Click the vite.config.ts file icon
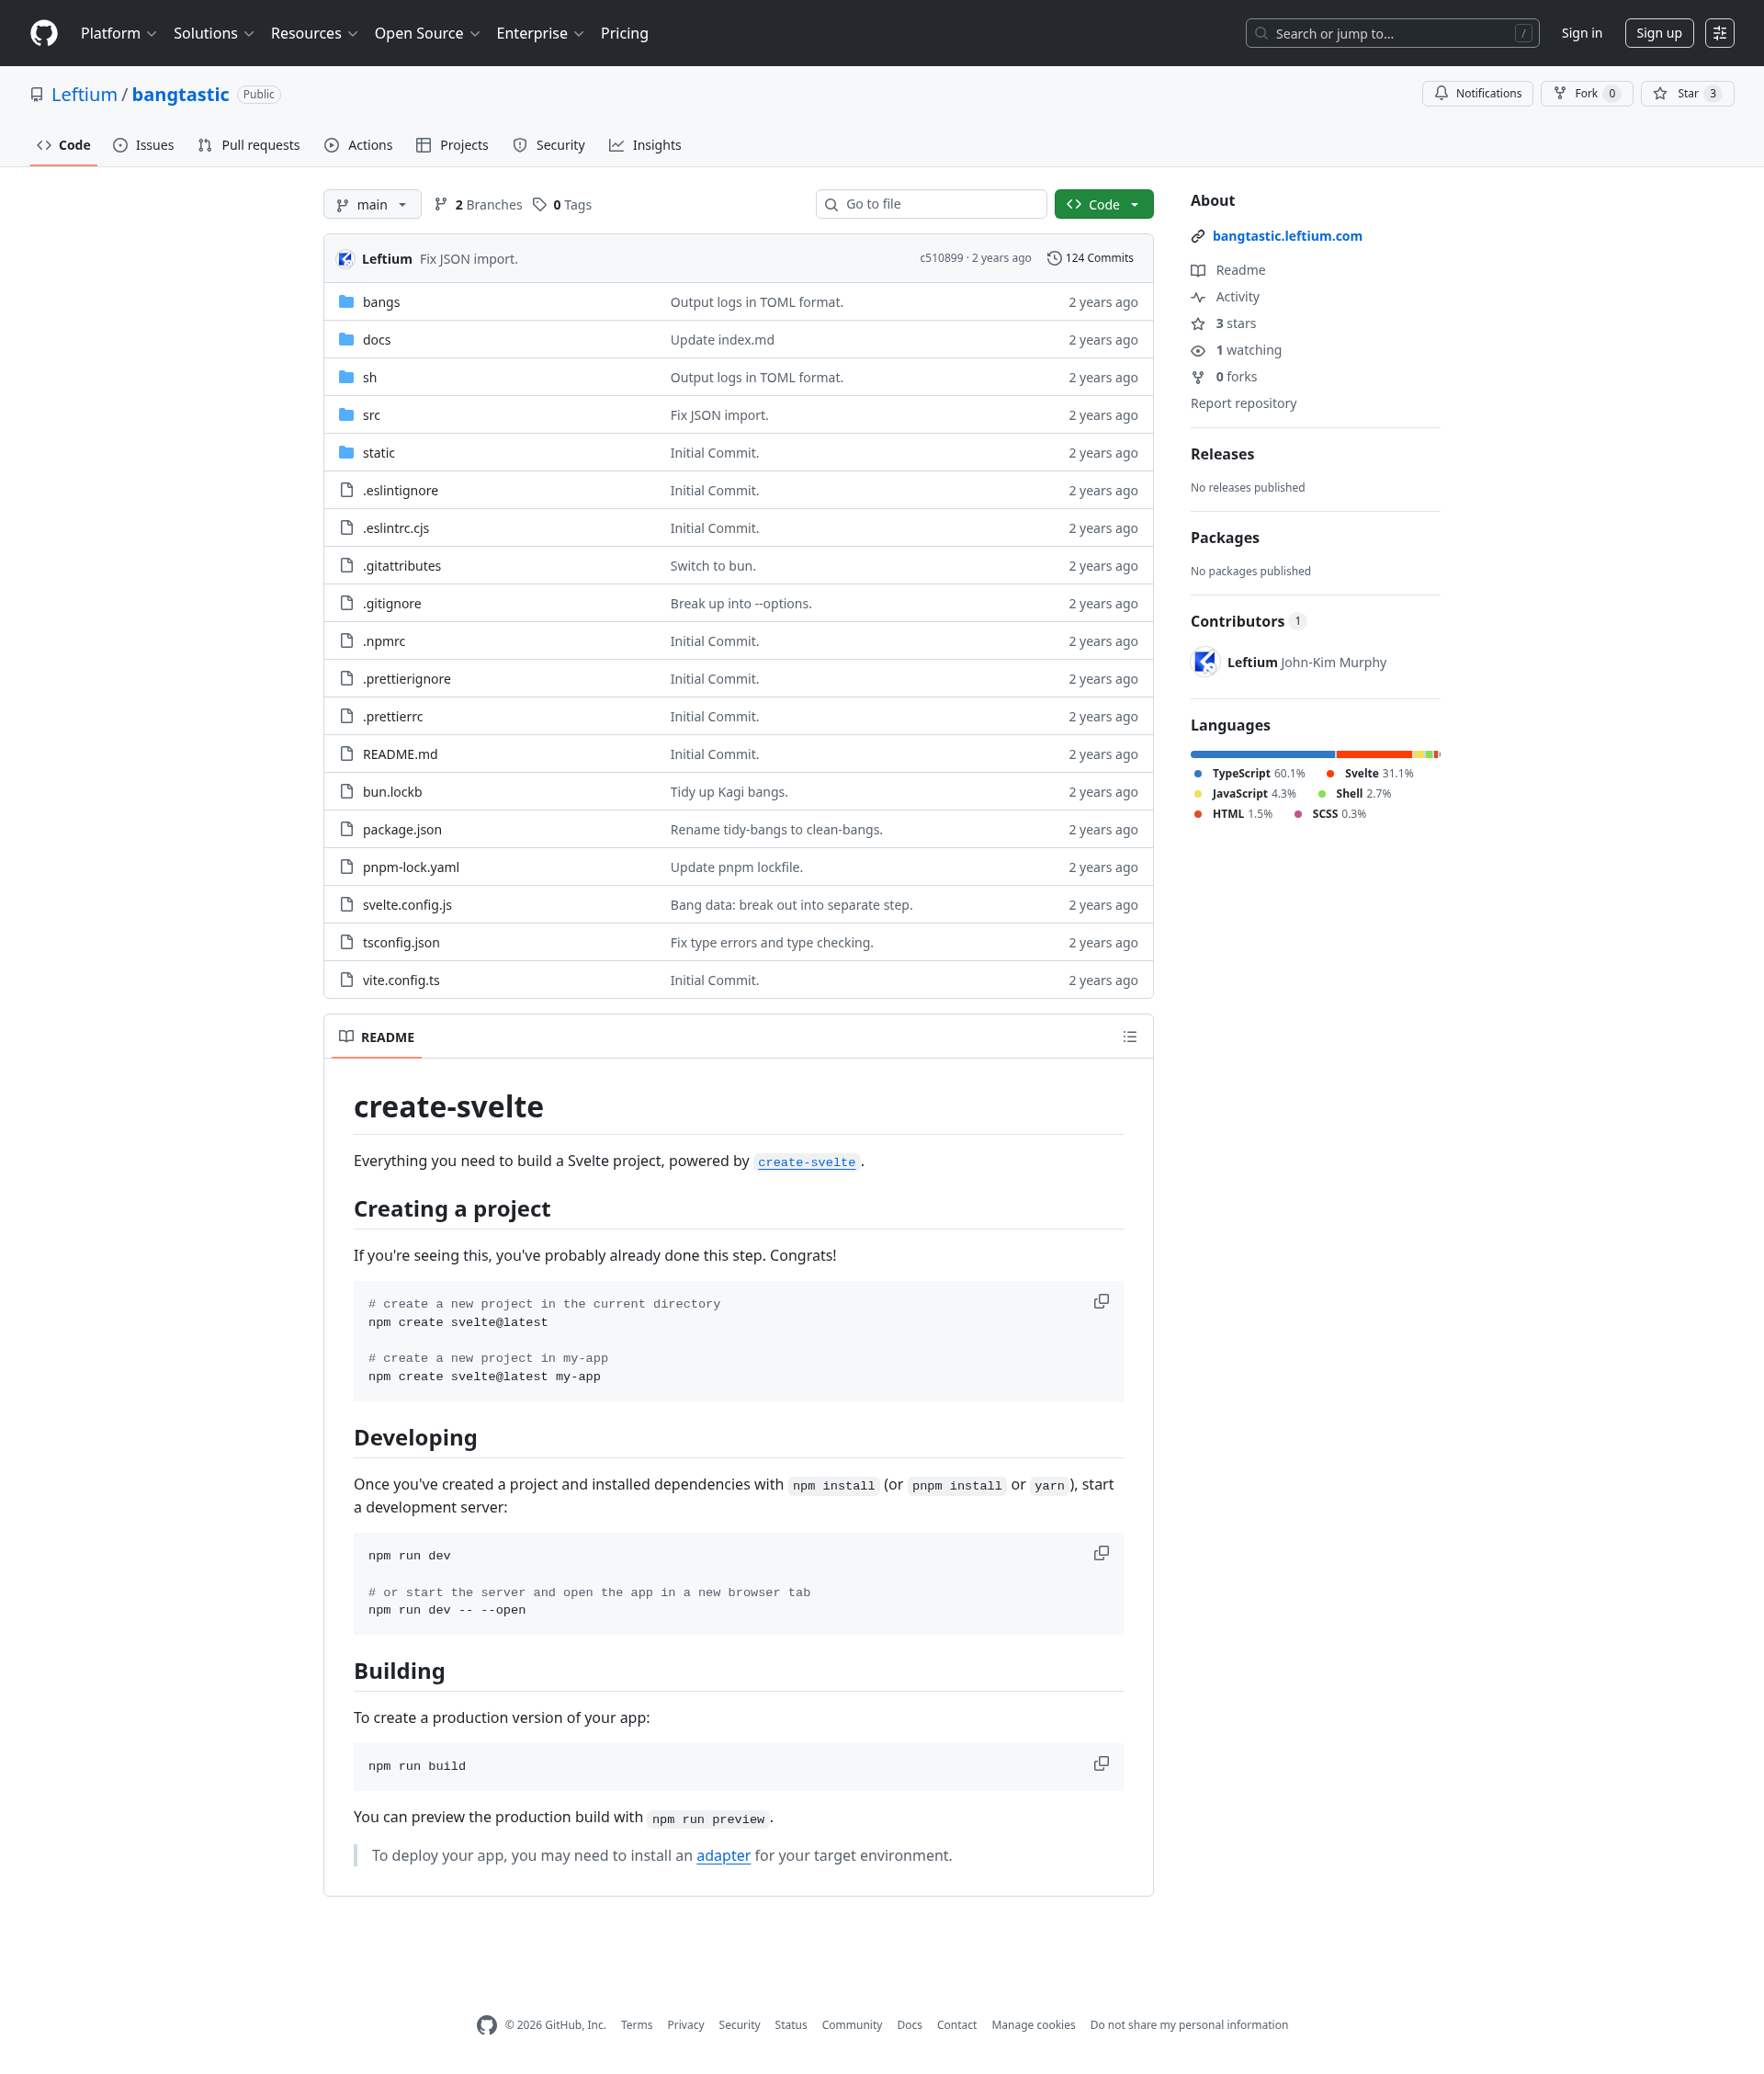1764x2074 pixels. (x=347, y=980)
